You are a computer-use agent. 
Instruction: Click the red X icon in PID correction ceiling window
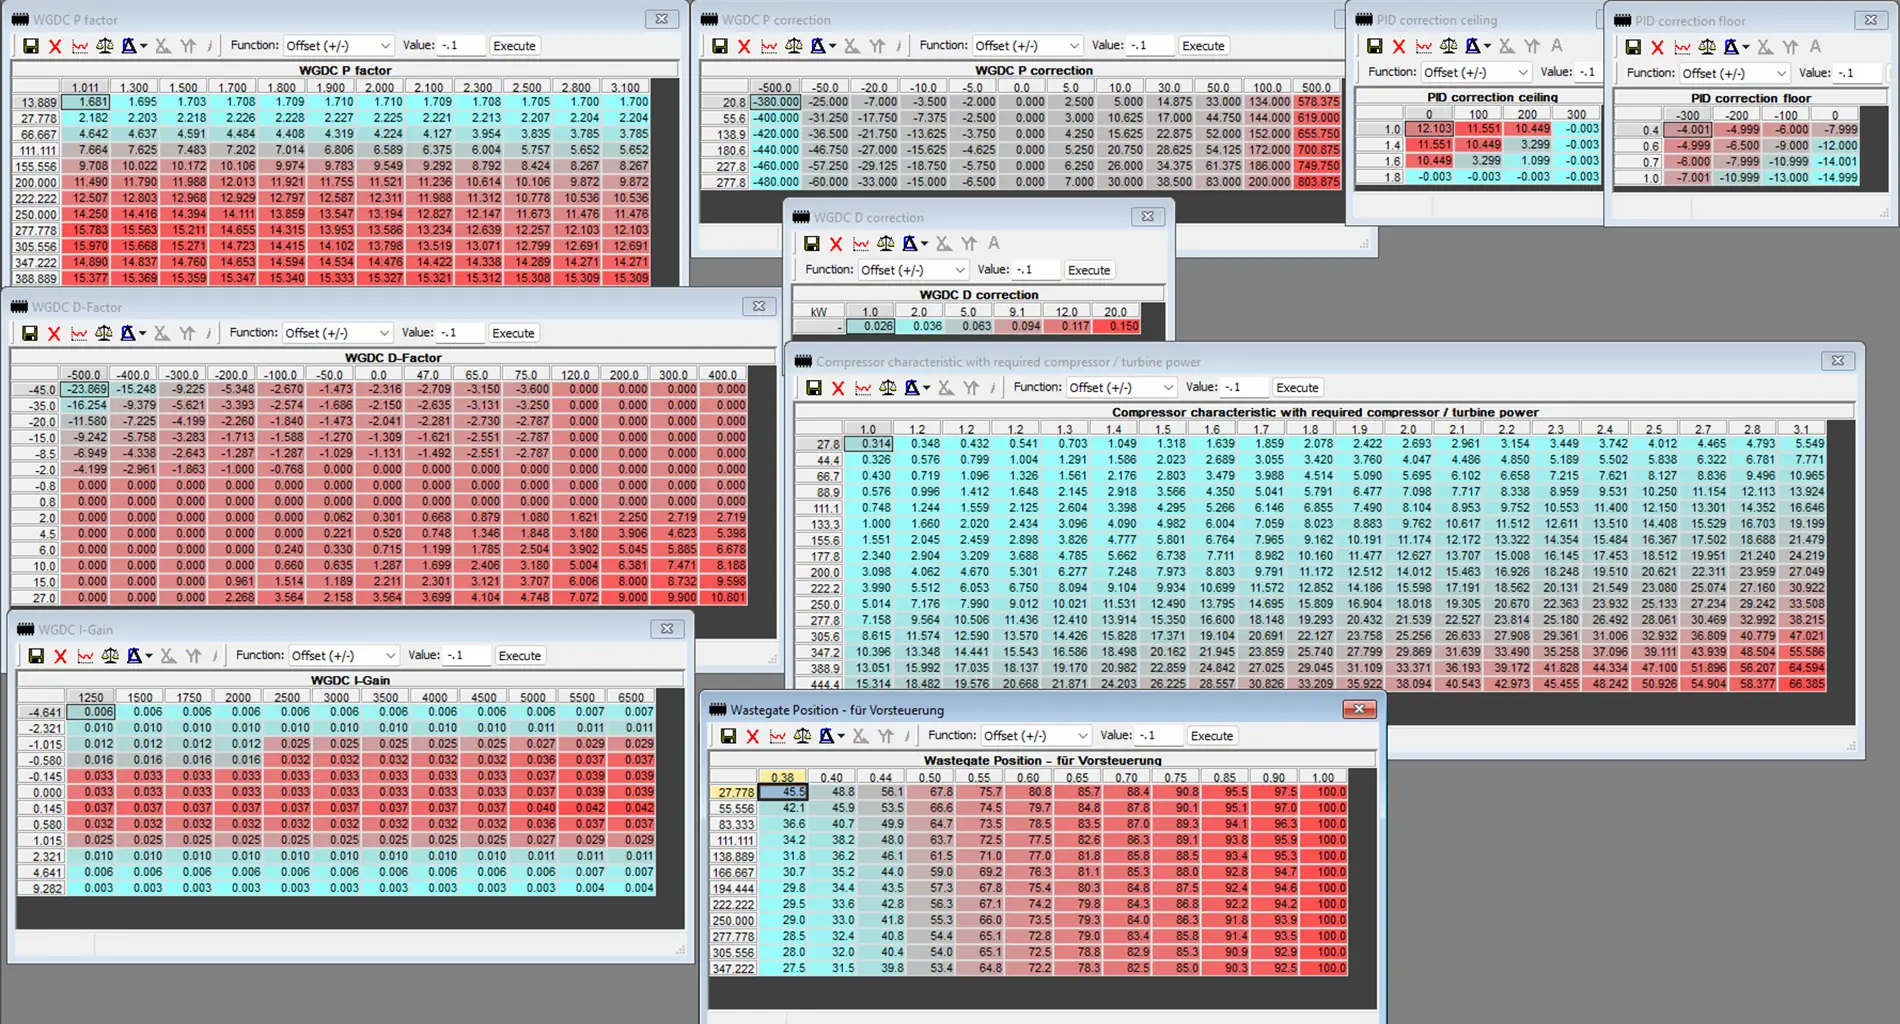(x=1399, y=46)
